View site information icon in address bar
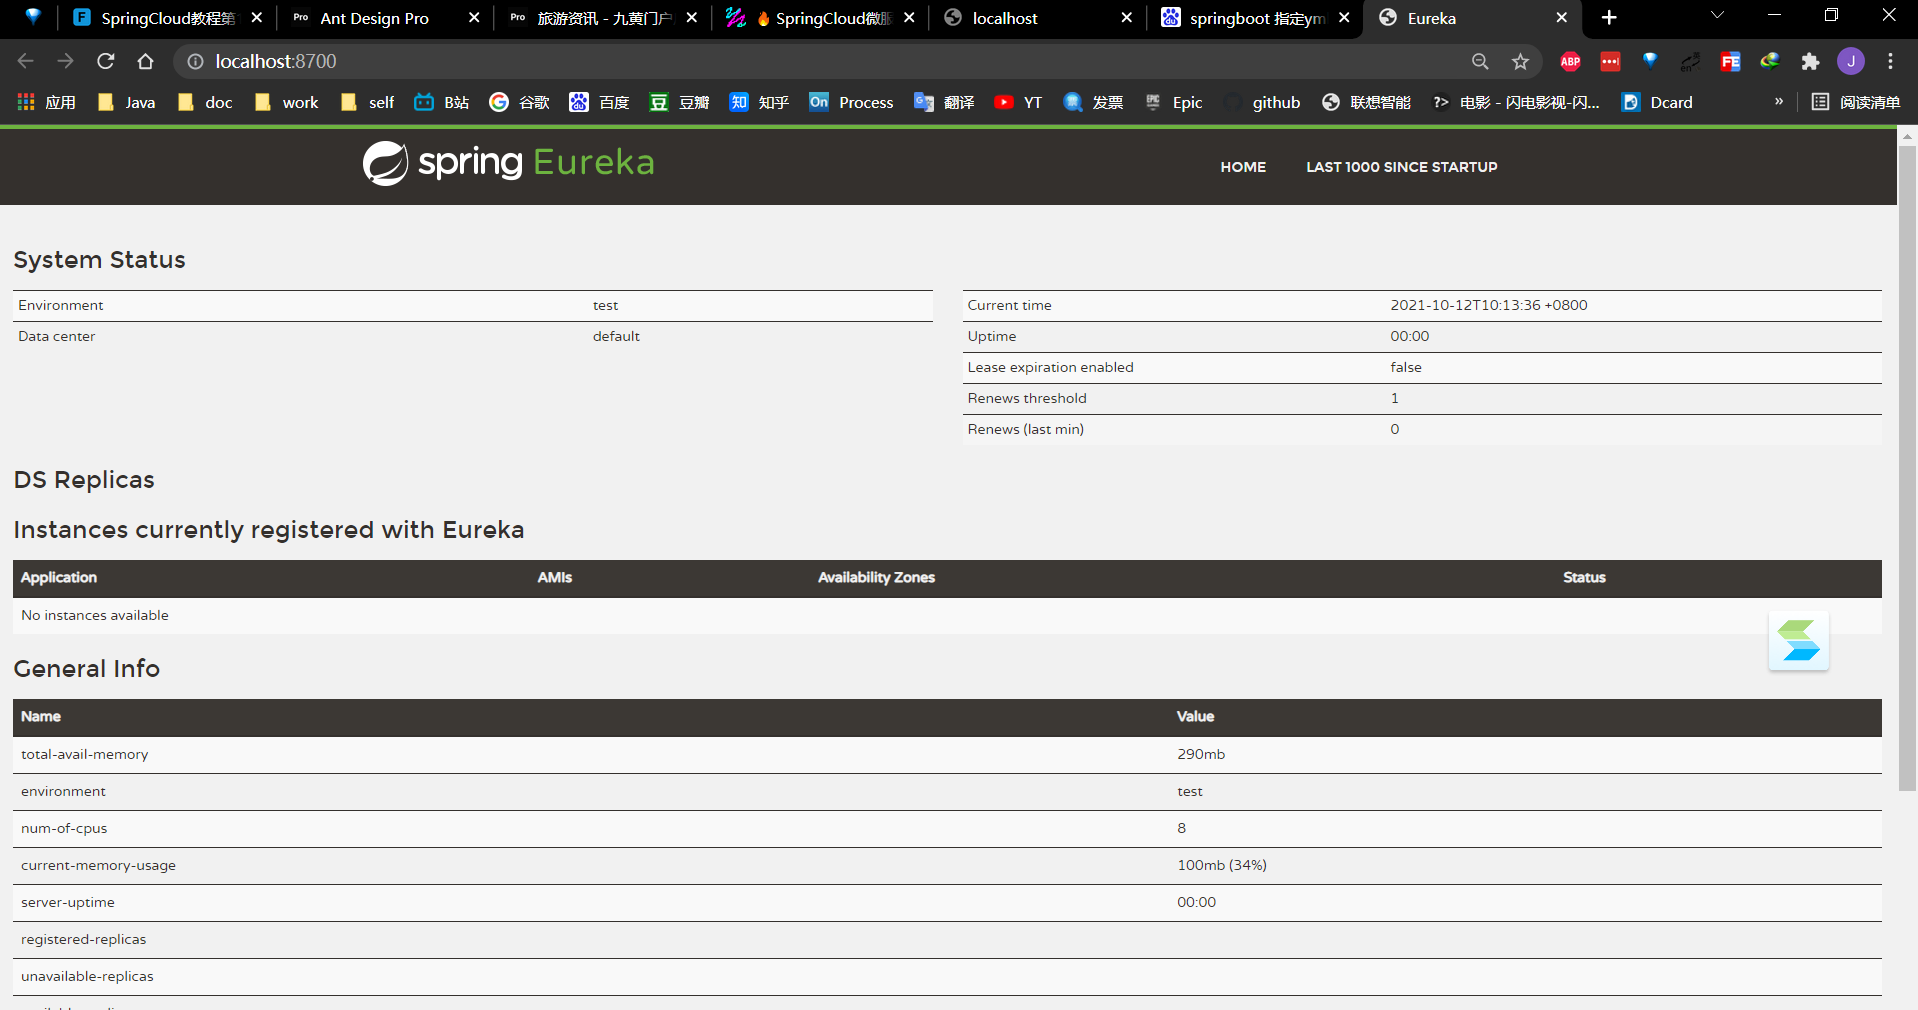The height and width of the screenshot is (1010, 1918). 196,61
